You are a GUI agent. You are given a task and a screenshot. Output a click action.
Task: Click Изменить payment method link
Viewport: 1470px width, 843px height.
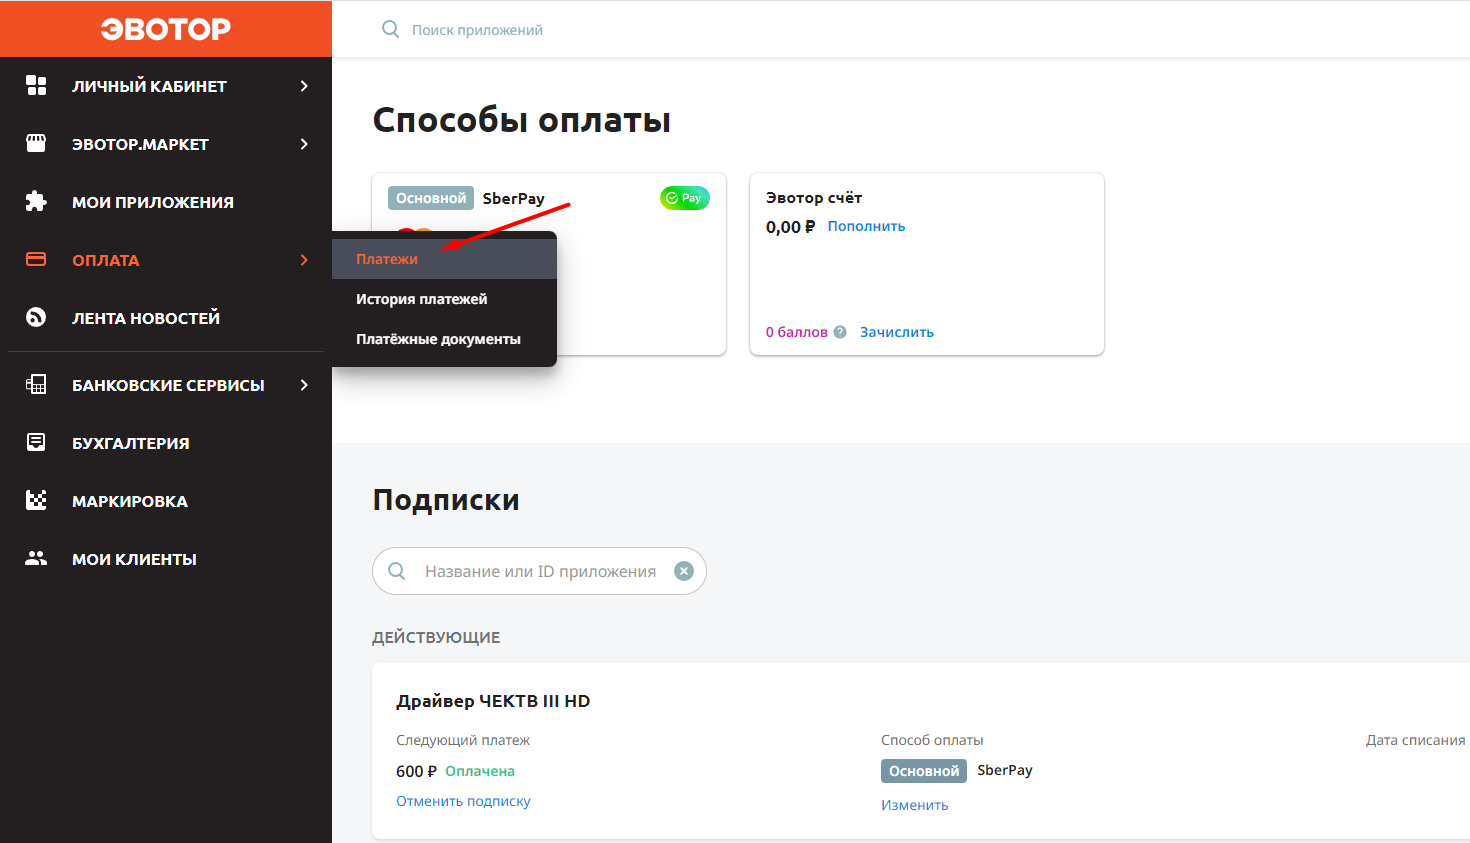point(914,805)
